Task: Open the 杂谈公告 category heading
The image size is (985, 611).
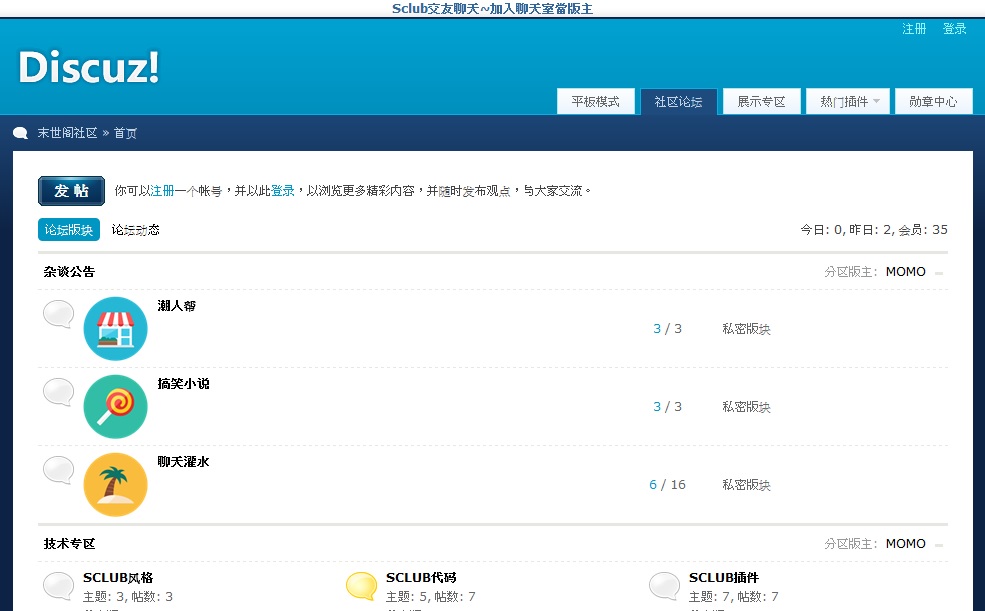Action: pos(69,272)
